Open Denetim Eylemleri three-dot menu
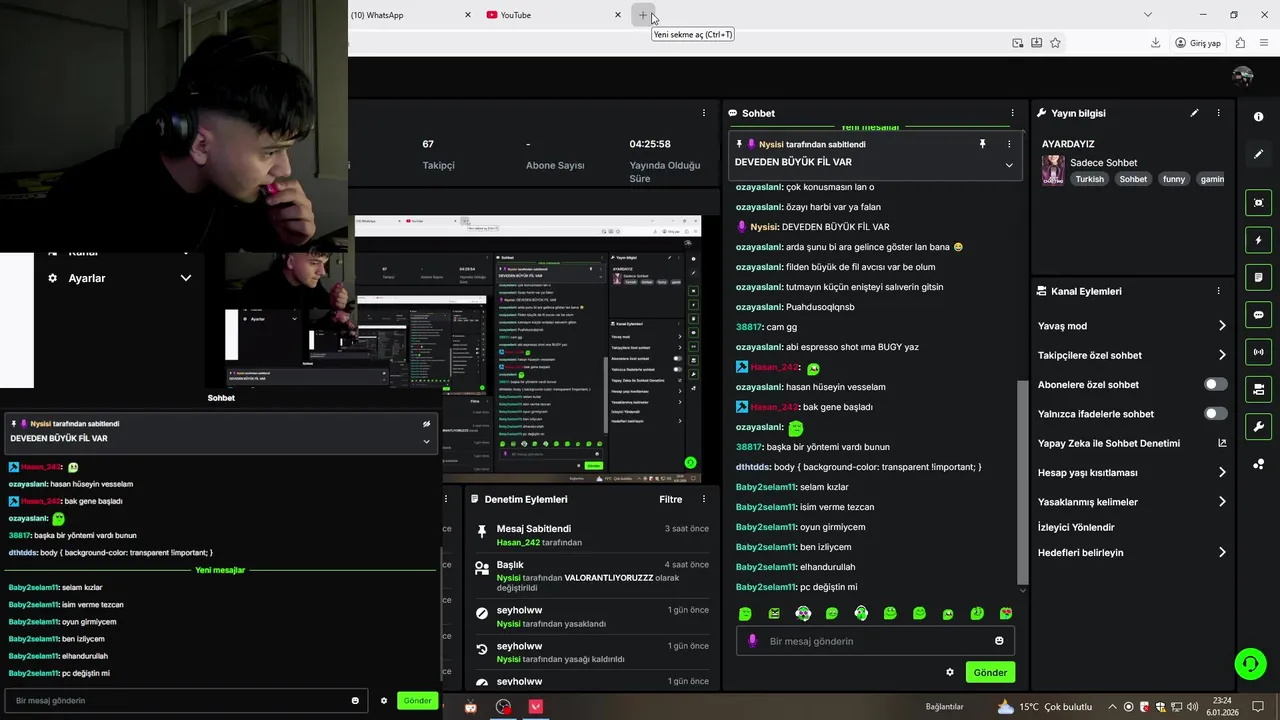Viewport: 1280px width, 720px height. (704, 499)
